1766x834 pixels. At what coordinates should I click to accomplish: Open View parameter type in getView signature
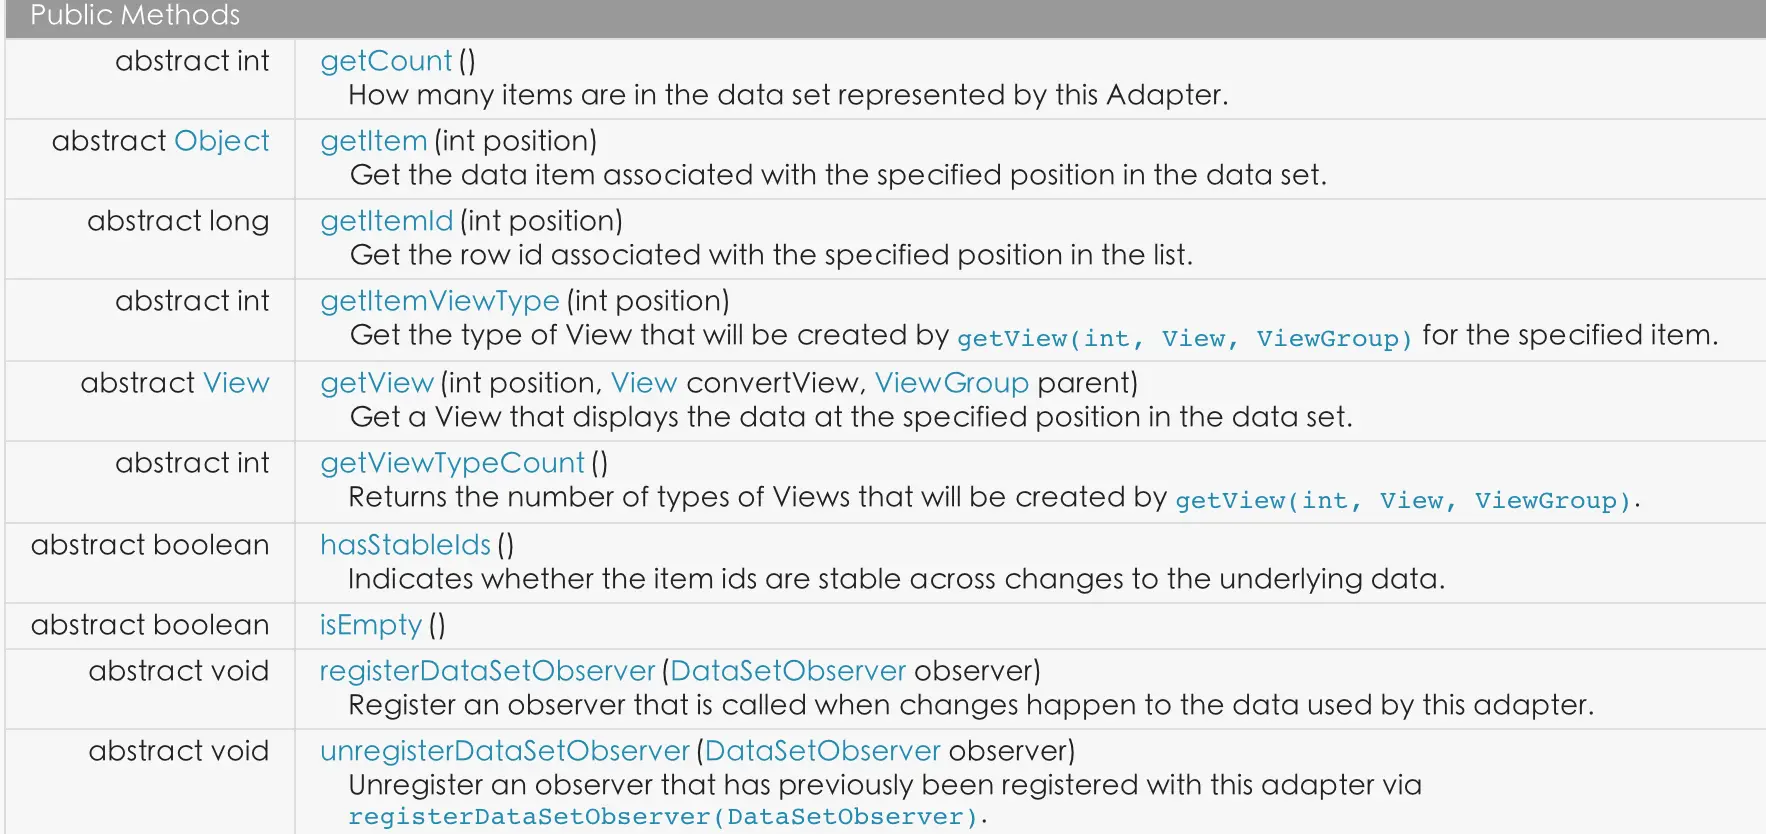point(644,383)
